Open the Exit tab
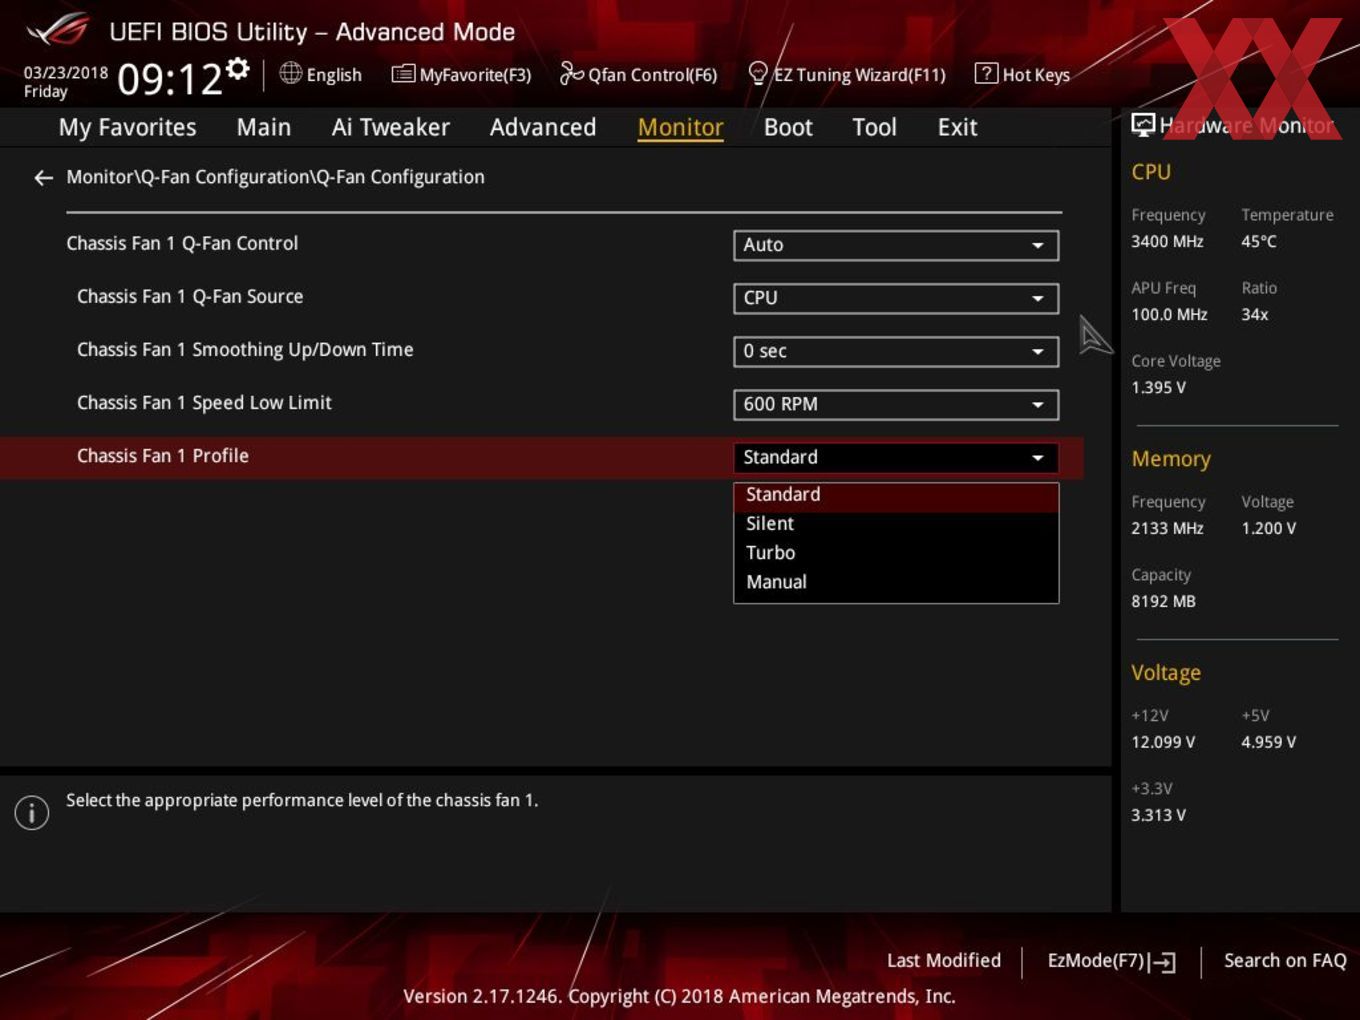1360x1020 pixels. [x=957, y=127]
